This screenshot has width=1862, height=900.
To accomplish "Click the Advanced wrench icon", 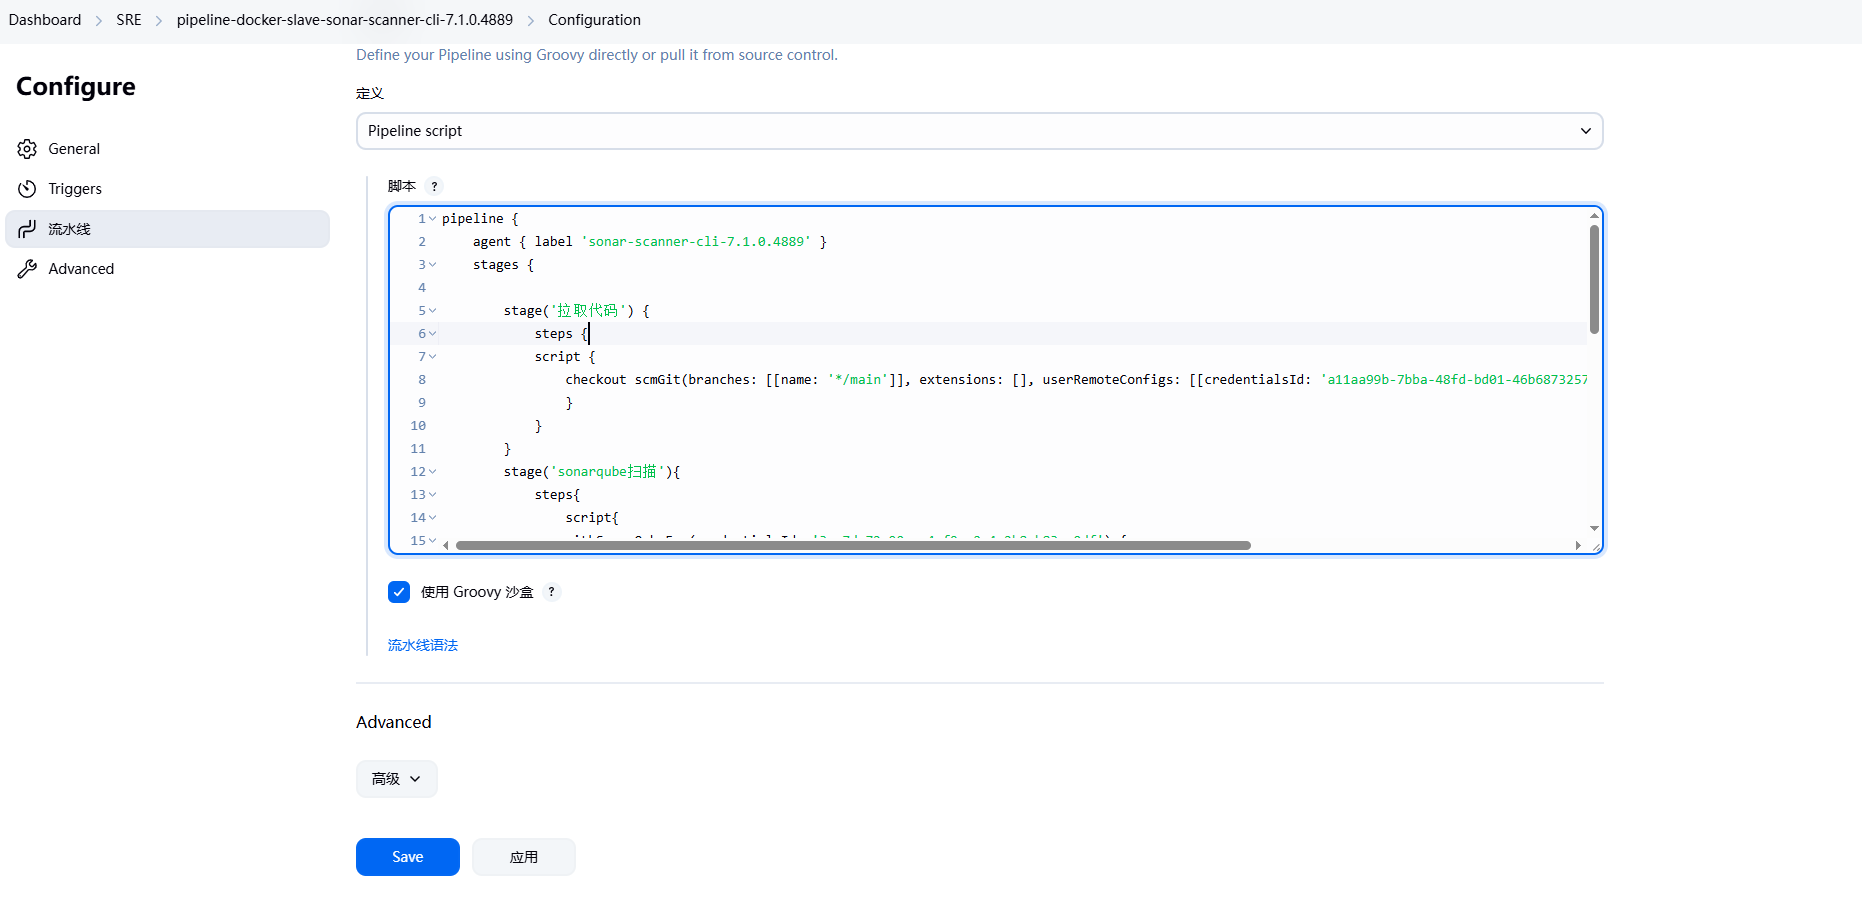I will pyautogui.click(x=27, y=269).
